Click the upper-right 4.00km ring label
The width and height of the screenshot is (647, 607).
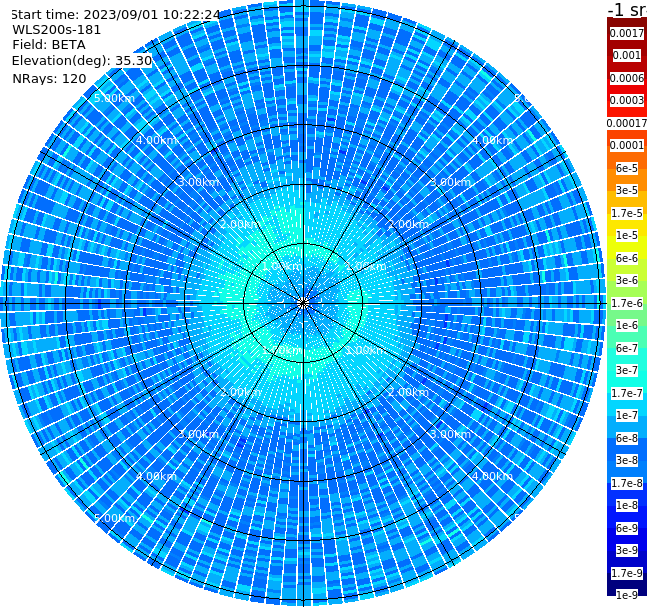pyautogui.click(x=492, y=140)
